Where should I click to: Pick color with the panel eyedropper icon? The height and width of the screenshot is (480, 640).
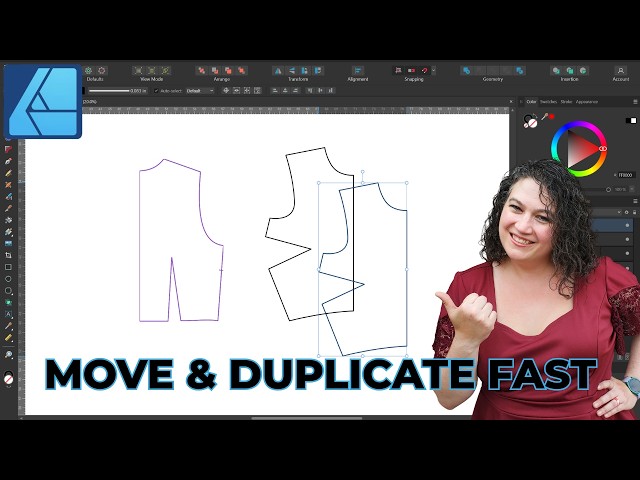click(544, 117)
